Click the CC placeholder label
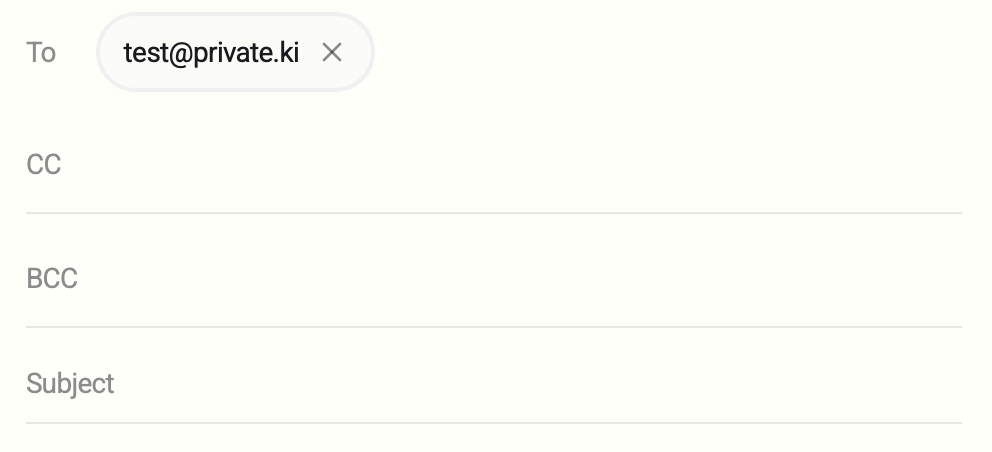Image resolution: width=992 pixels, height=452 pixels. [44, 165]
